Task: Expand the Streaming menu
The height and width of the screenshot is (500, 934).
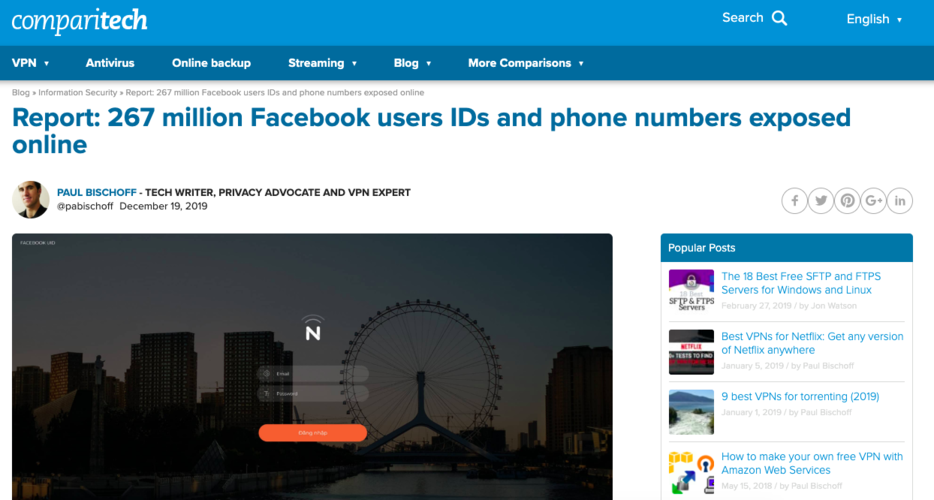Action: 322,63
